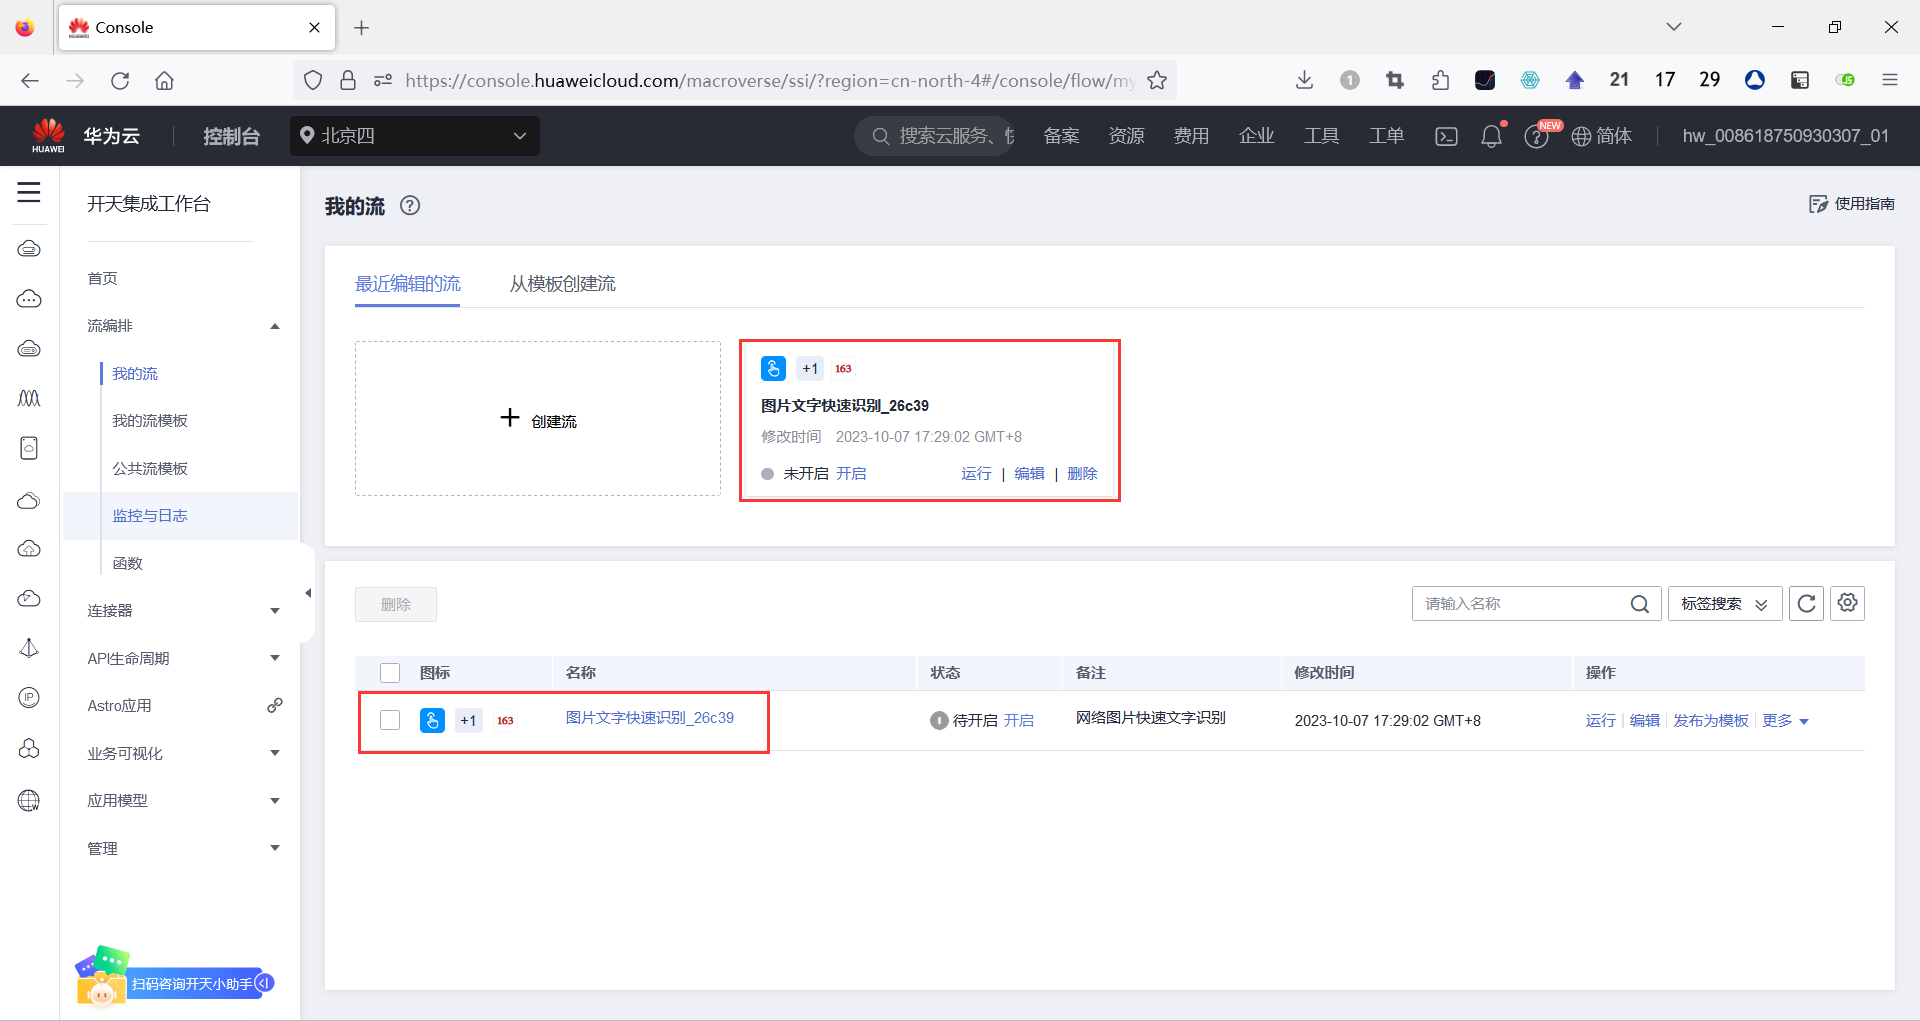Screen dimensions: 1920x1021
Task: Open 监控与日志 in sidebar
Action: click(150, 516)
